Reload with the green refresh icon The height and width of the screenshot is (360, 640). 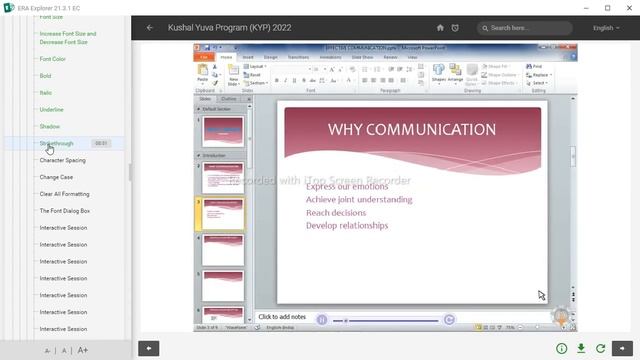(x=600, y=348)
